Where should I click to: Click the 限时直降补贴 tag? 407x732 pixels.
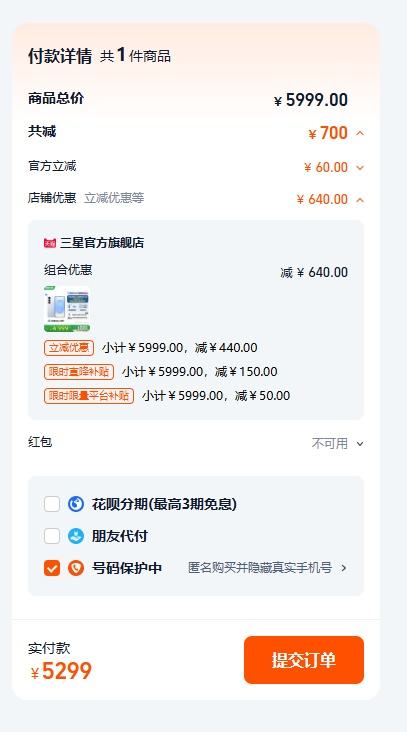pos(79,372)
